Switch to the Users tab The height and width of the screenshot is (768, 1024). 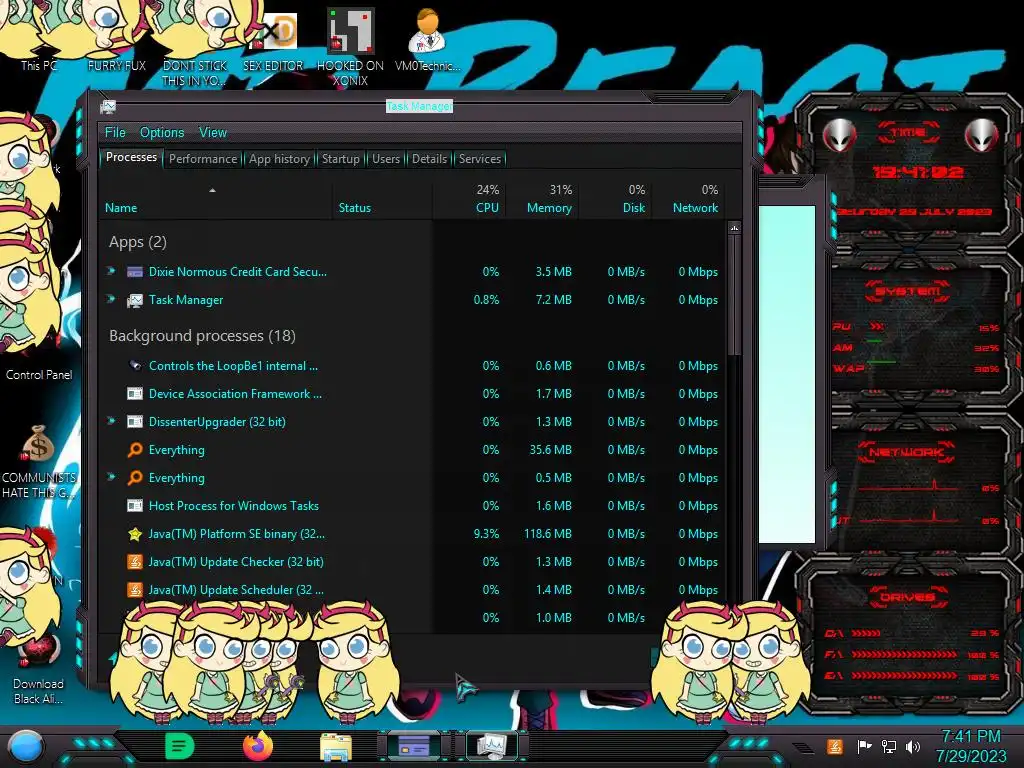click(x=386, y=159)
